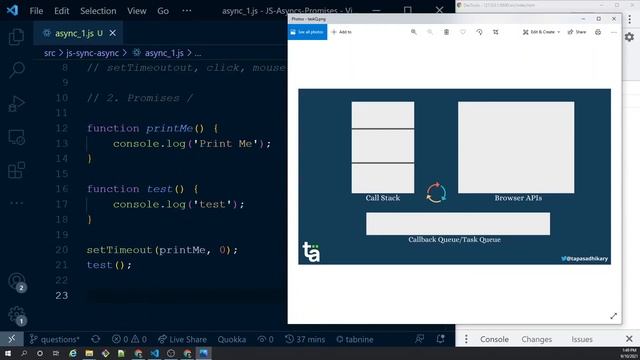Click the Photos app taskbar icon
Image resolution: width=640 pixels, height=360 pixels.
point(203,353)
